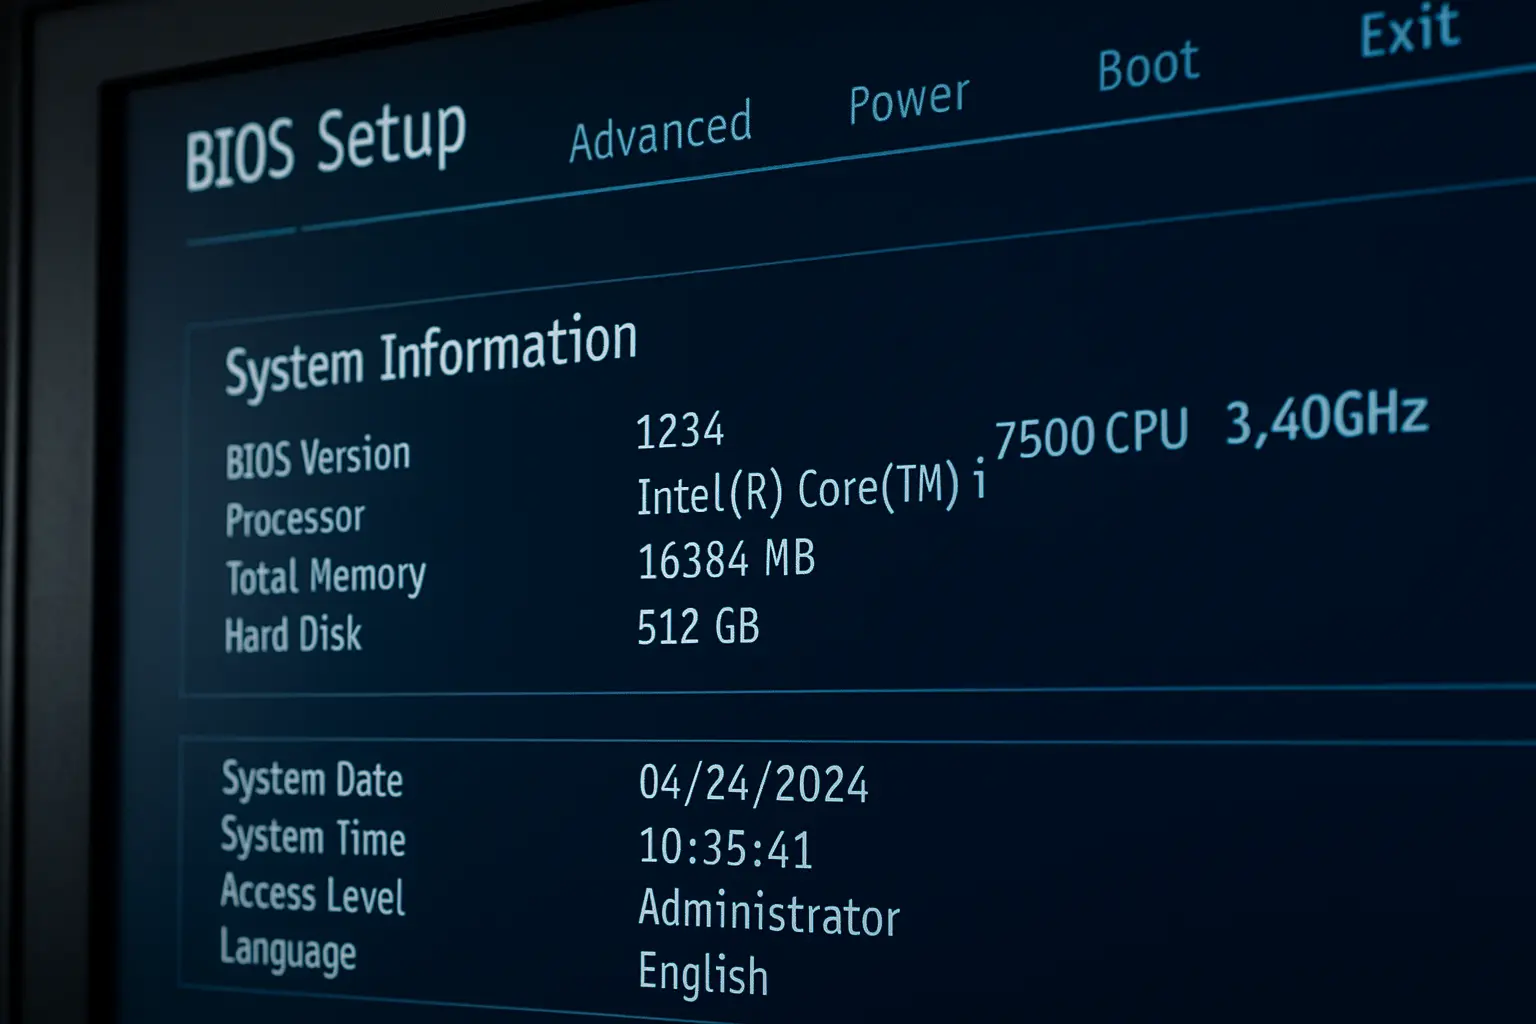This screenshot has width=1536, height=1024.
Task: Change the English language option
Action: (703, 974)
